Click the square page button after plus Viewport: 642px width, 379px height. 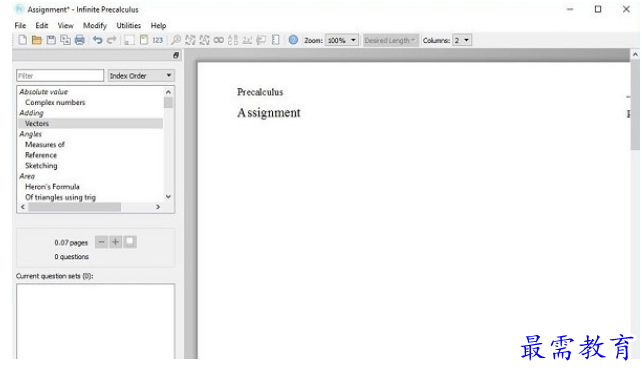pos(130,242)
